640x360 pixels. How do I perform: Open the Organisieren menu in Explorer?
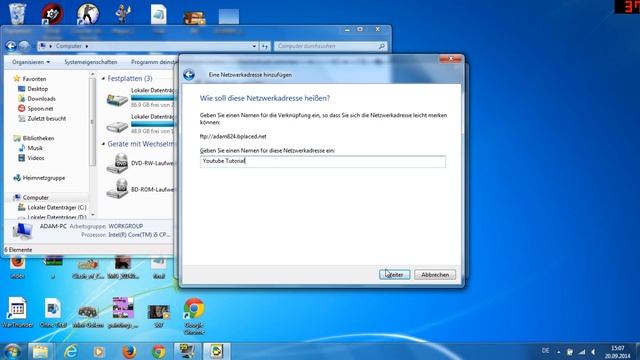pyautogui.click(x=31, y=62)
